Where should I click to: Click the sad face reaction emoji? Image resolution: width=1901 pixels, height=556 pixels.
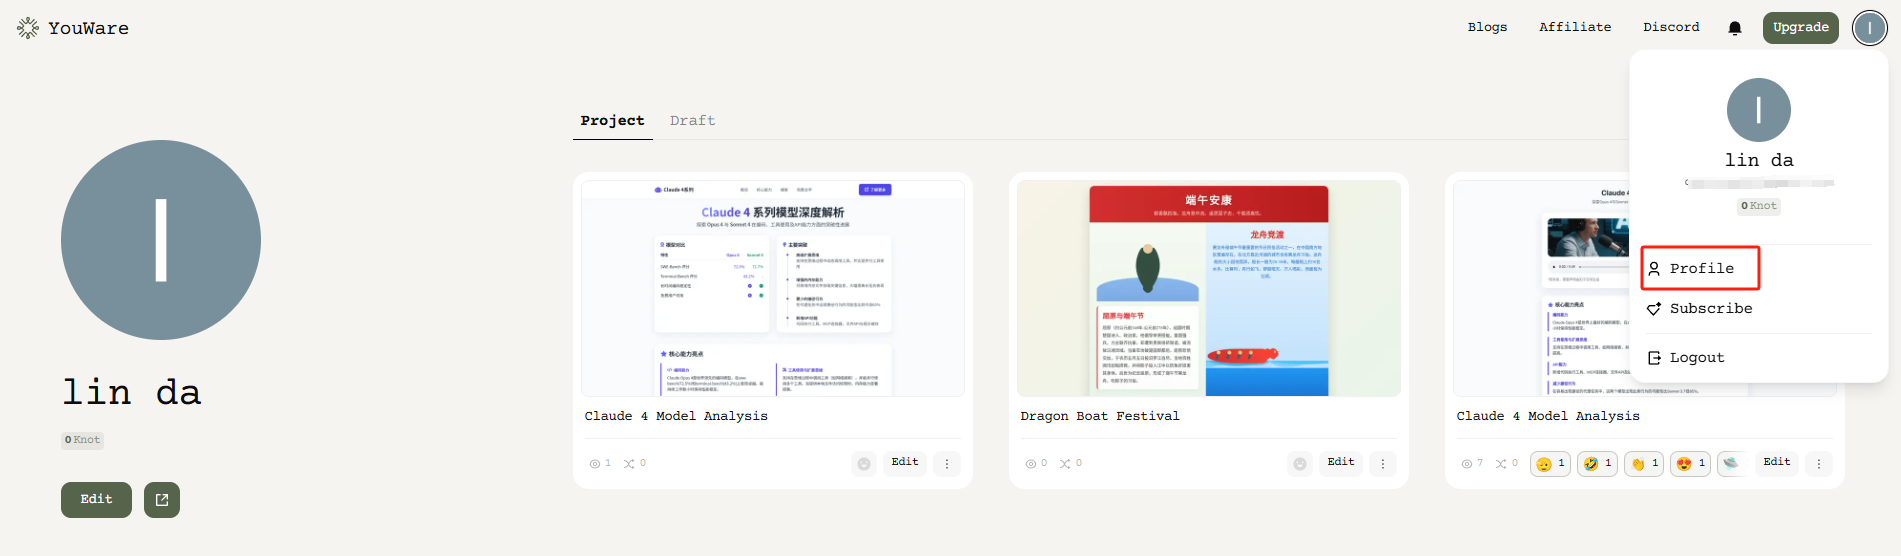1550,464
